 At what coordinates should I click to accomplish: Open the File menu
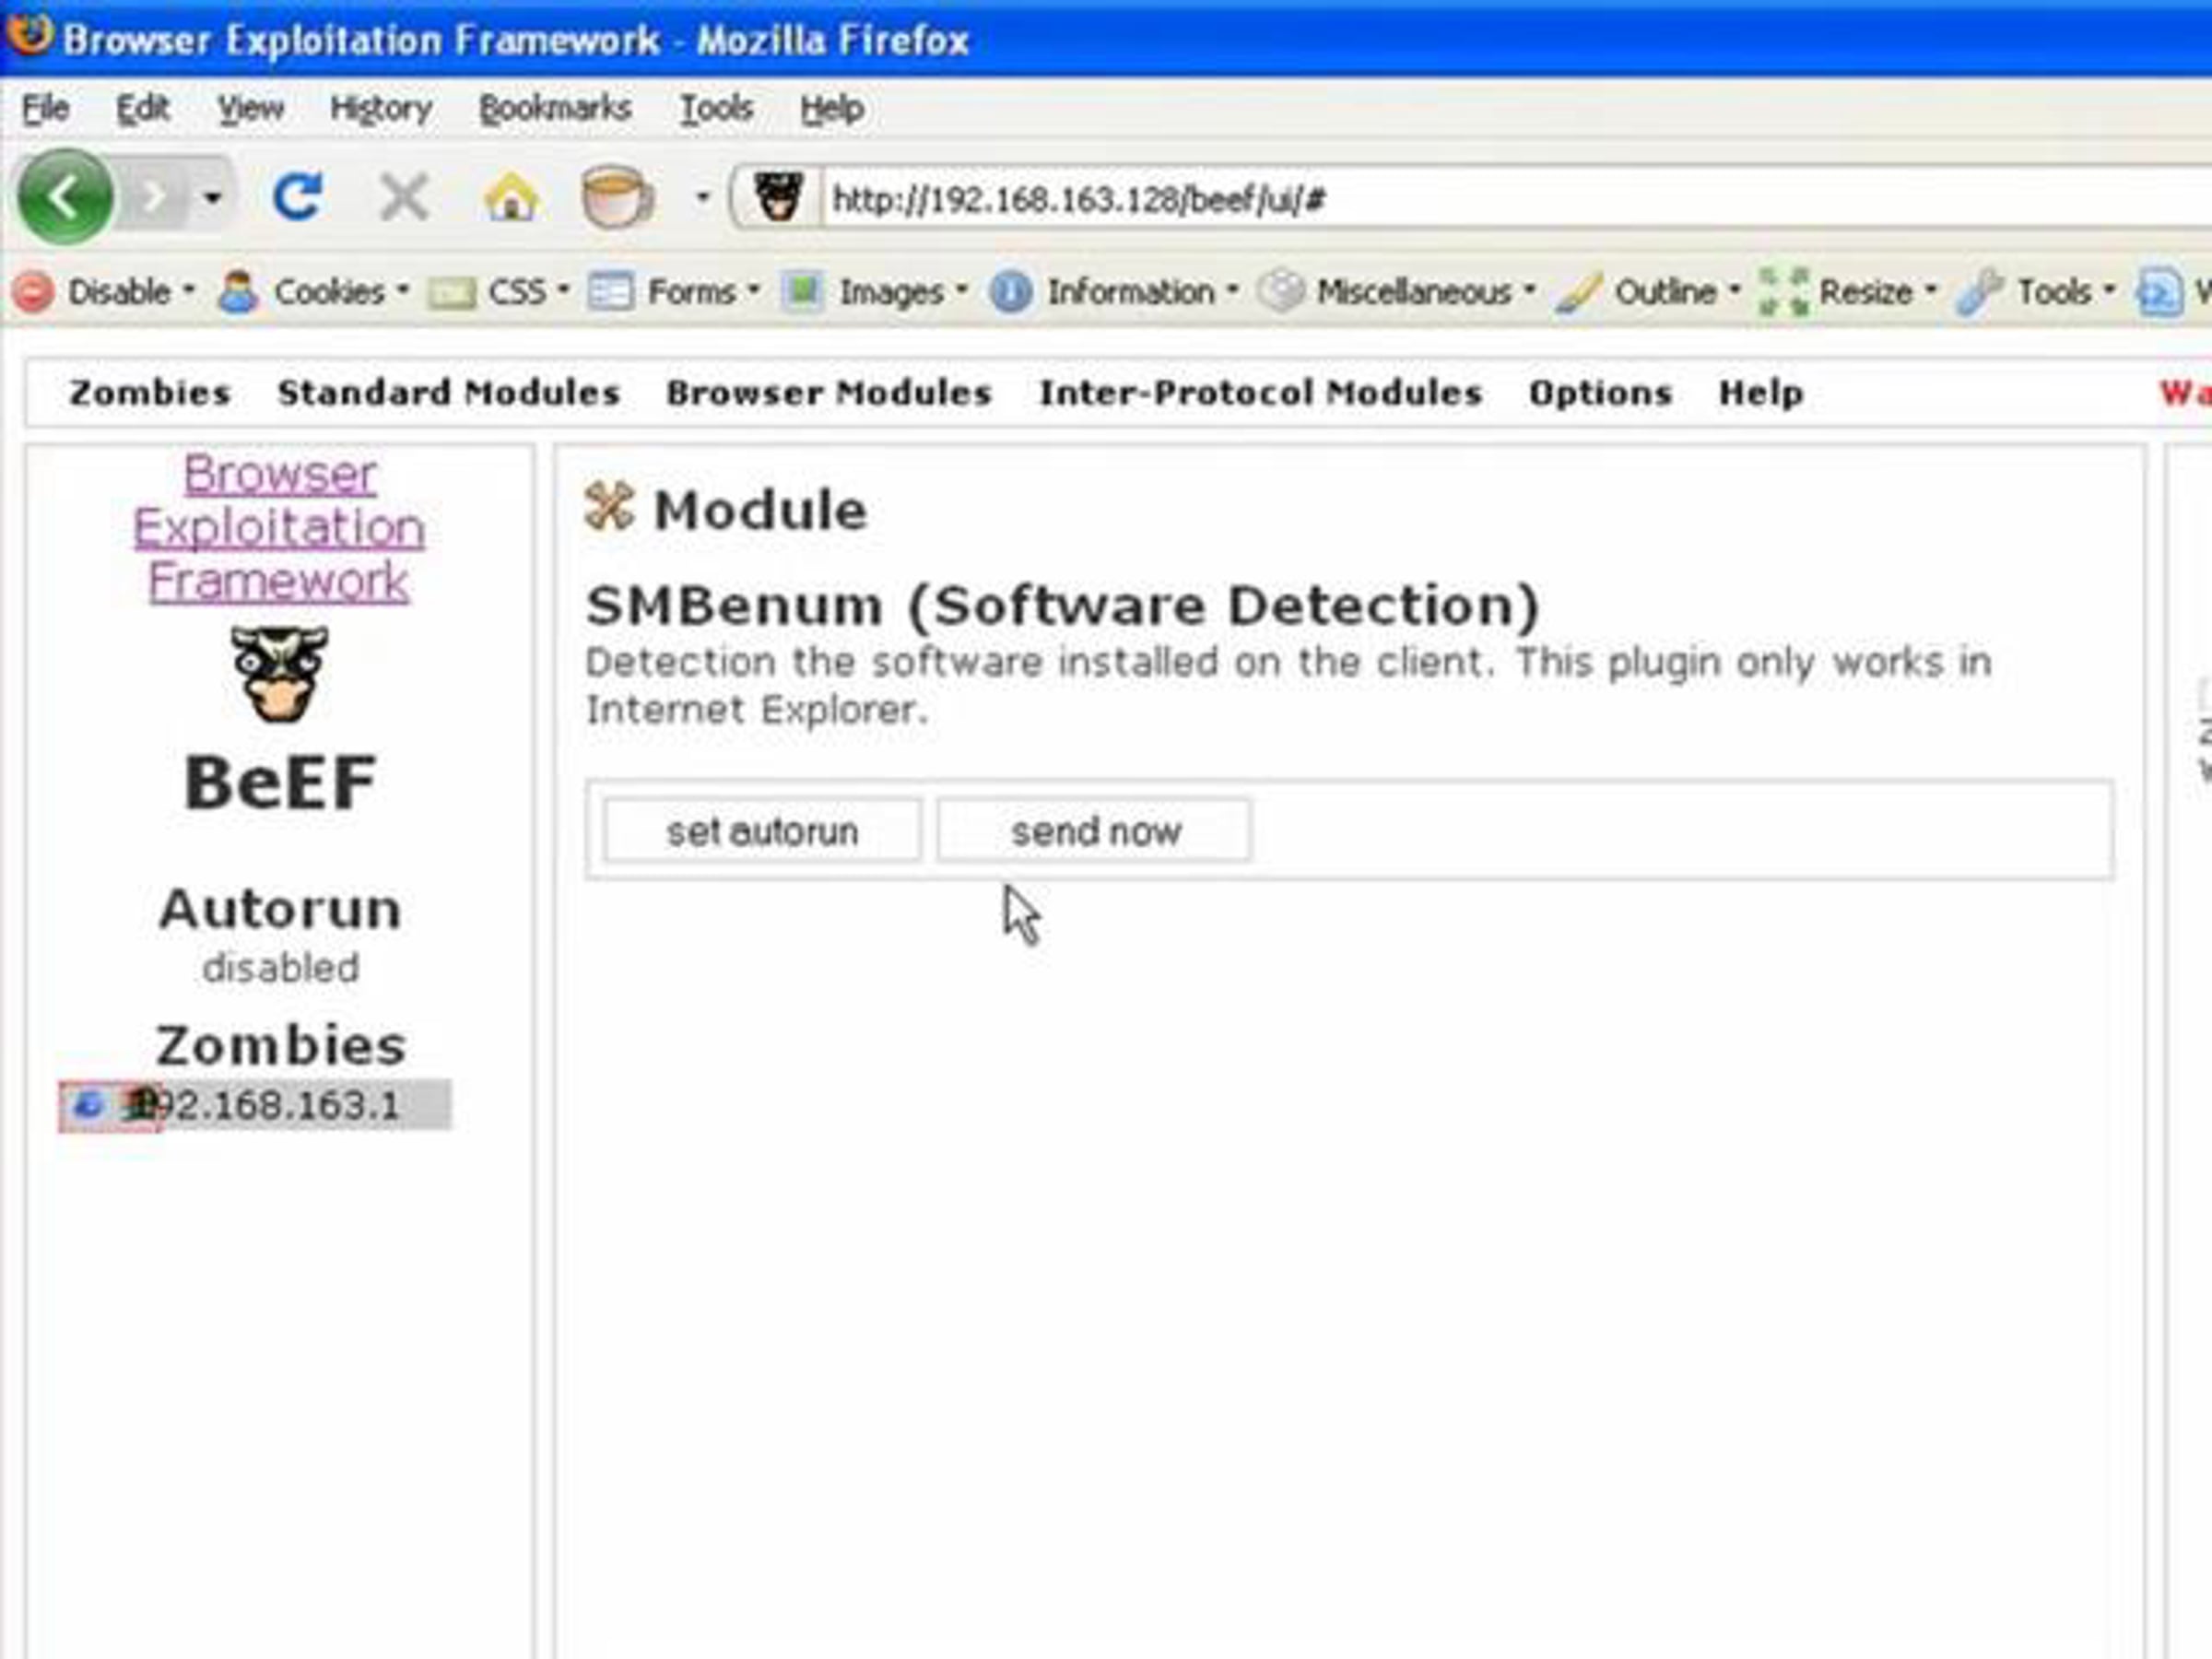pos(46,108)
